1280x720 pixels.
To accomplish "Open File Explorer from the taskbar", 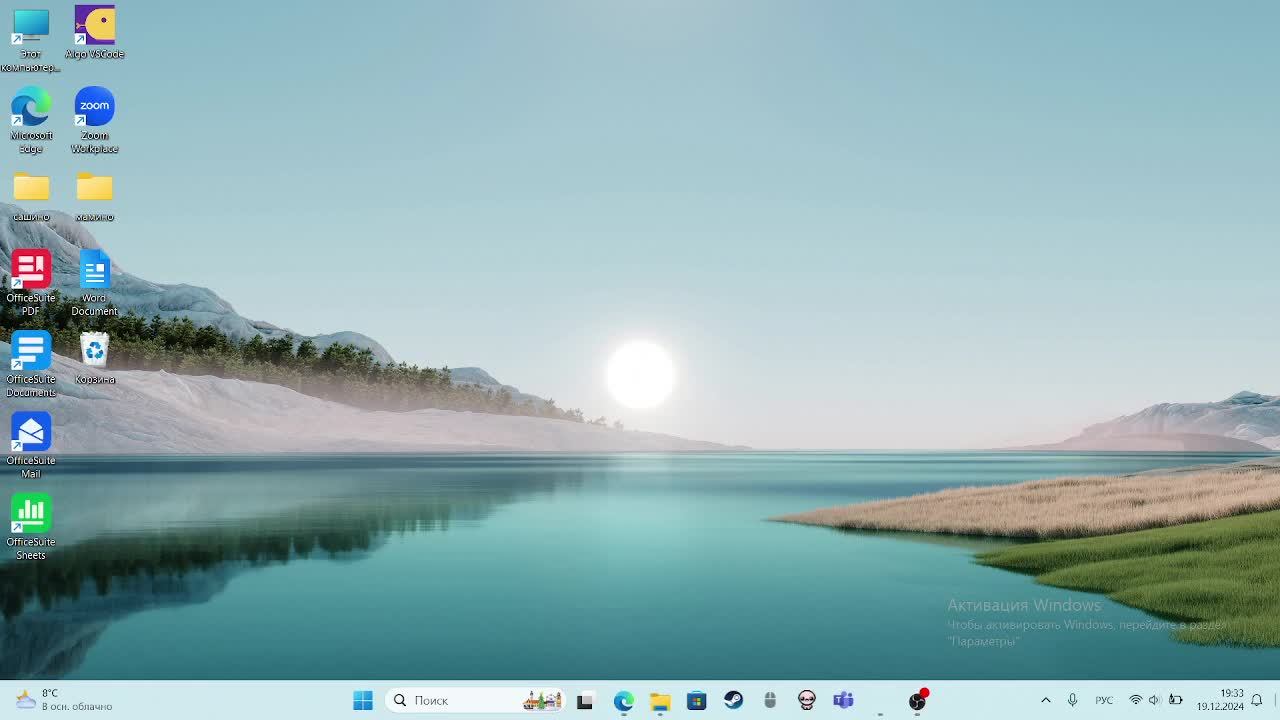I will (660, 701).
